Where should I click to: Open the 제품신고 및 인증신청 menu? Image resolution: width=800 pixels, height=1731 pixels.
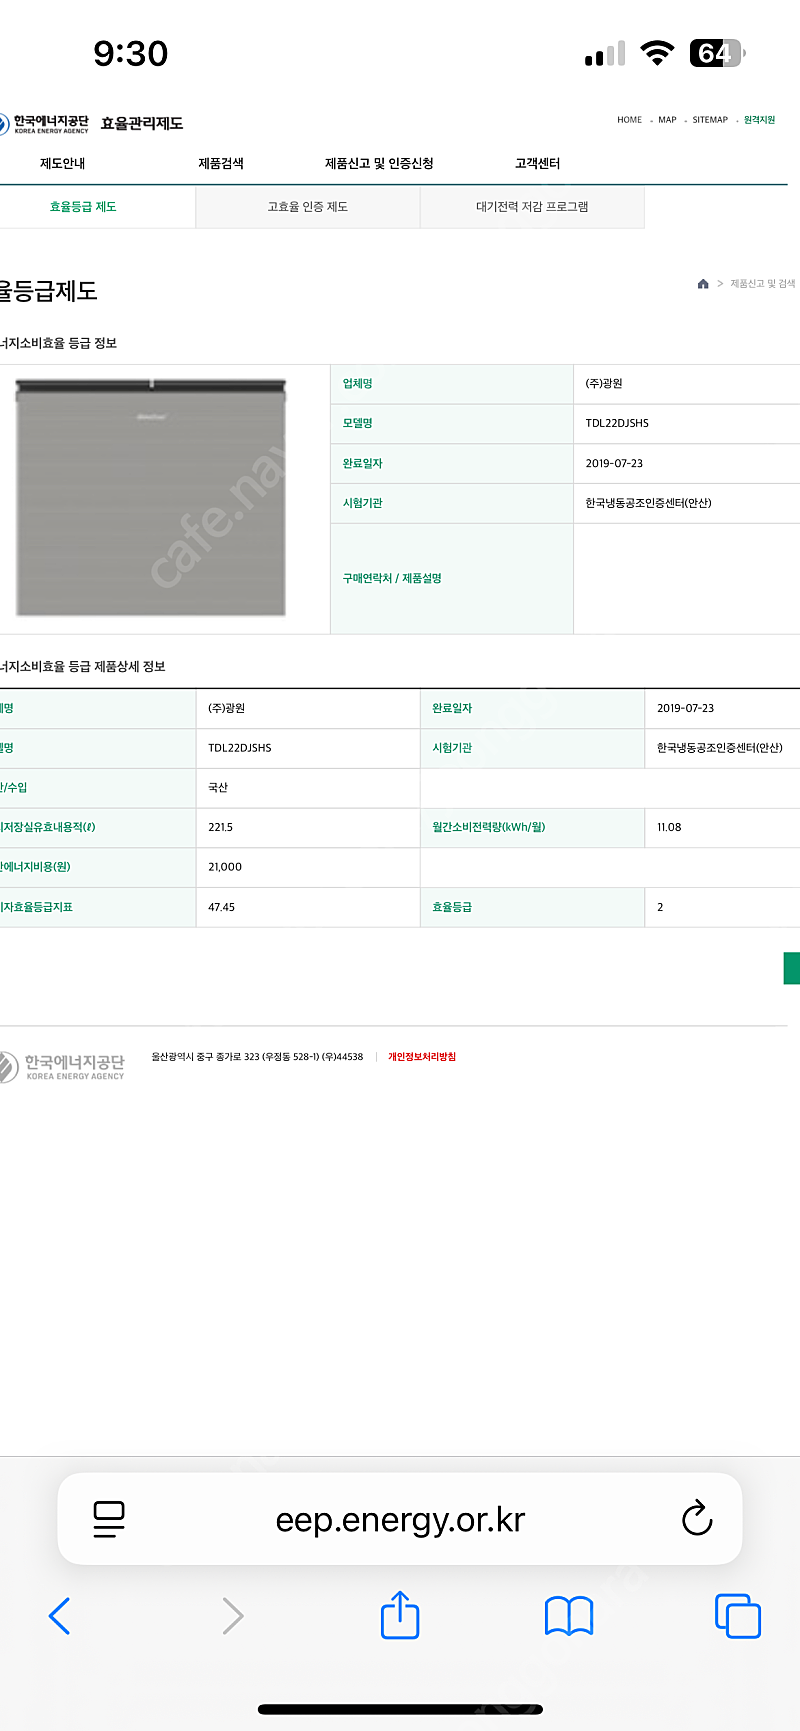coord(379,163)
